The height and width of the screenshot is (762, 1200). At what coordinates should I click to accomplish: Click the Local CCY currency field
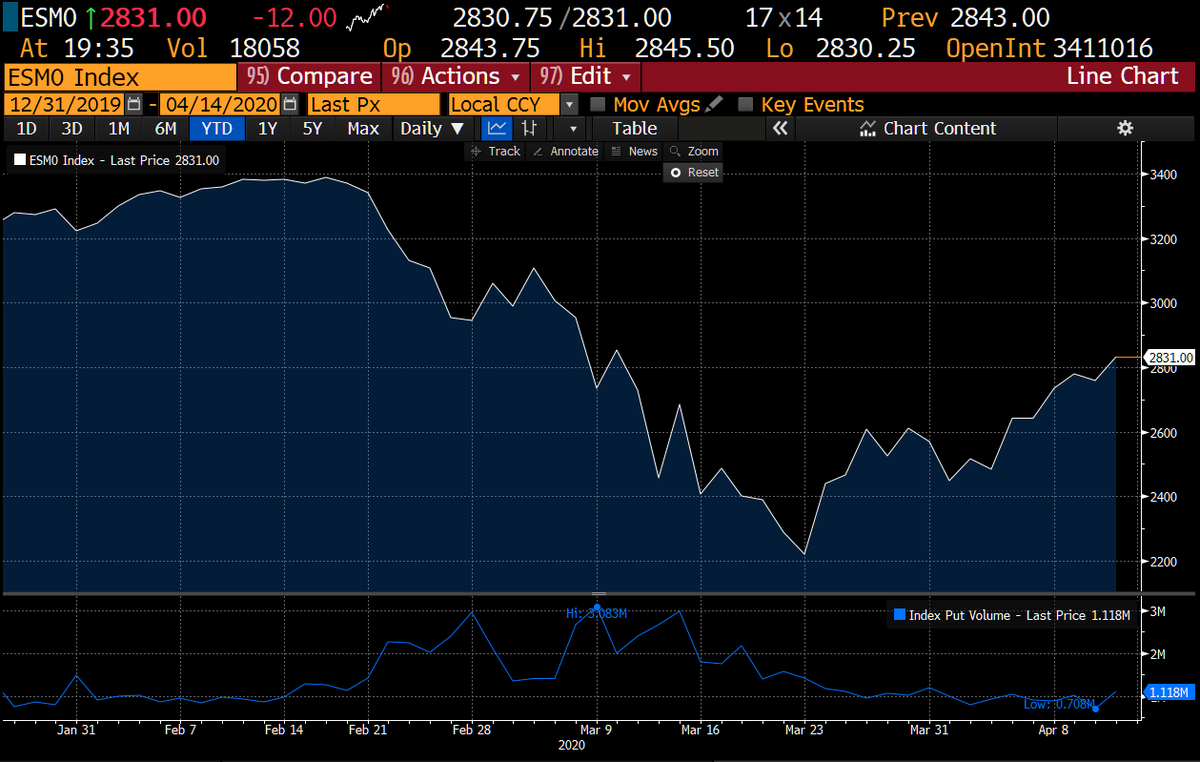point(503,104)
